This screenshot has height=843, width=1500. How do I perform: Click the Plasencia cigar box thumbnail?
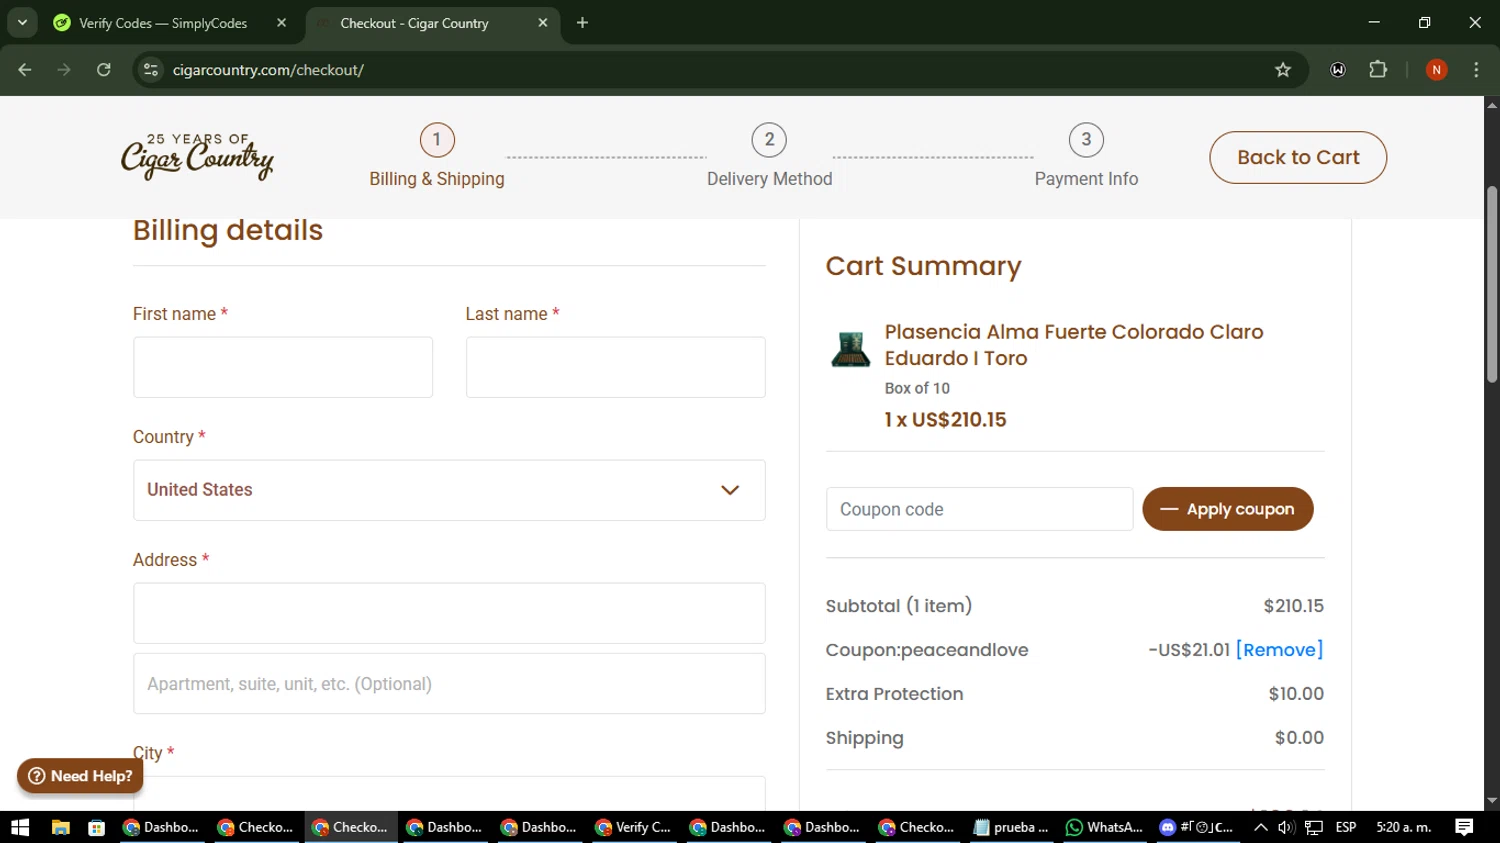point(851,349)
